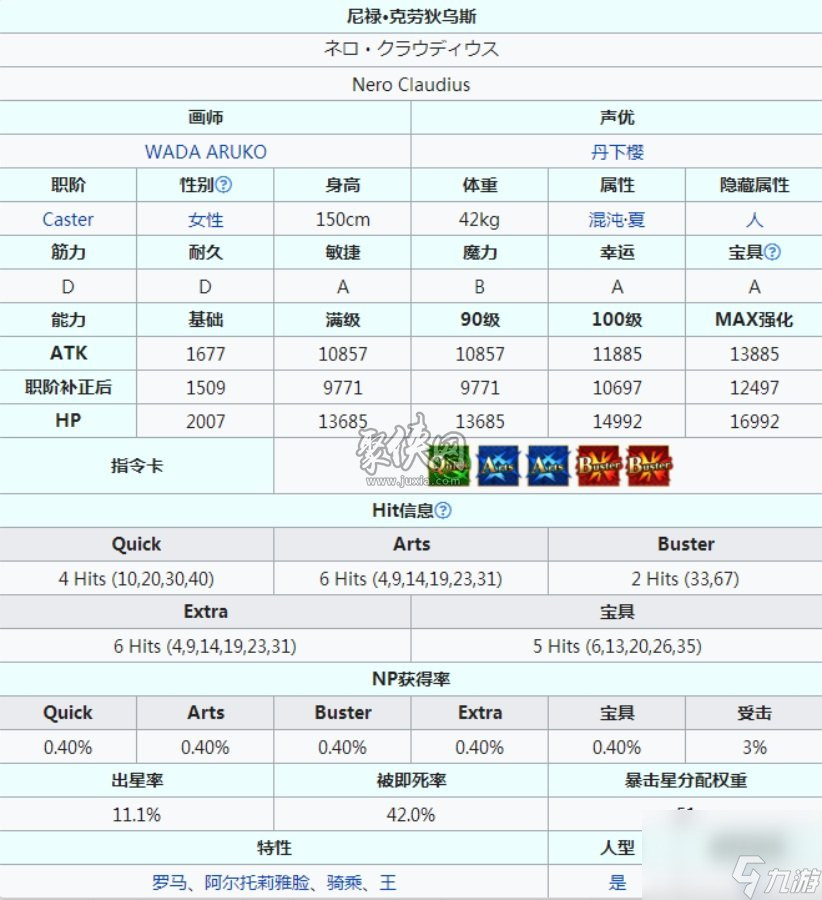Click the class-adjusted base value 1509

point(206,388)
